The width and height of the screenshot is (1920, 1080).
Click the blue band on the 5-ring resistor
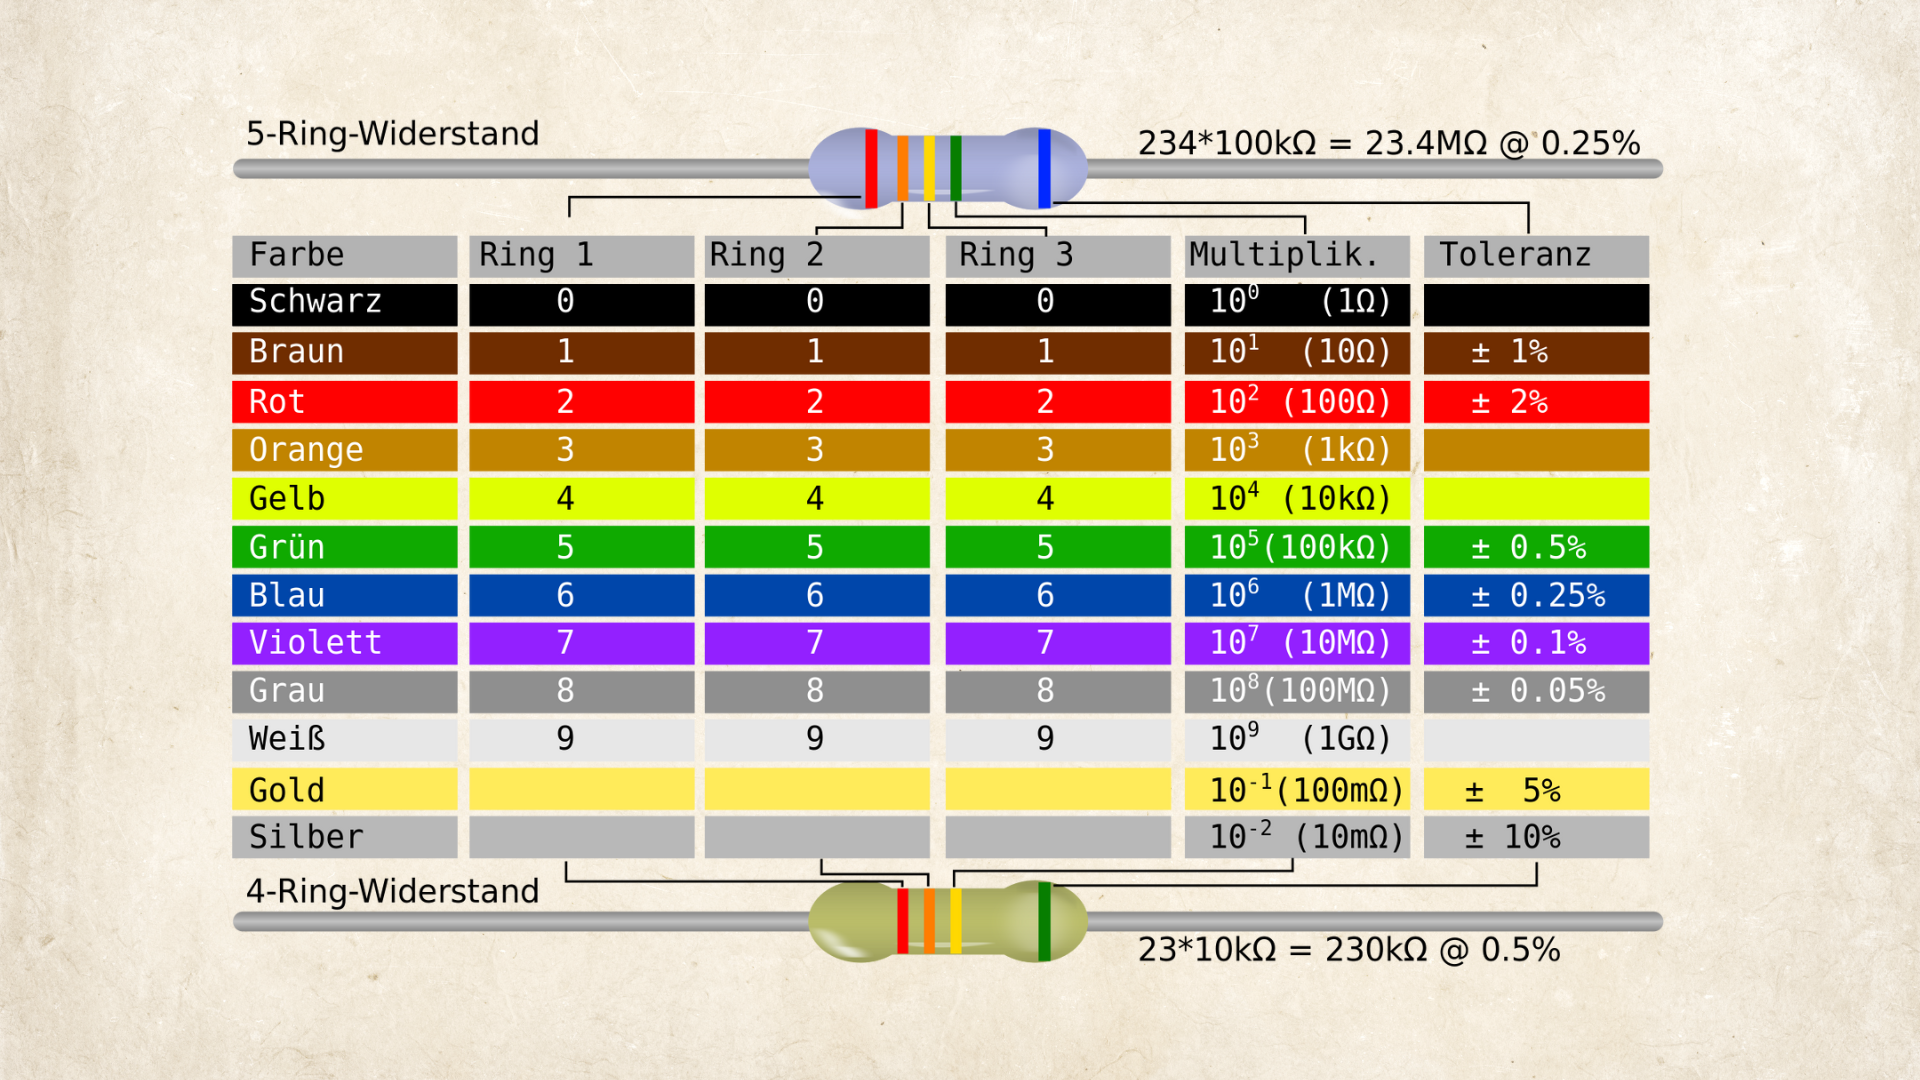point(1044,168)
